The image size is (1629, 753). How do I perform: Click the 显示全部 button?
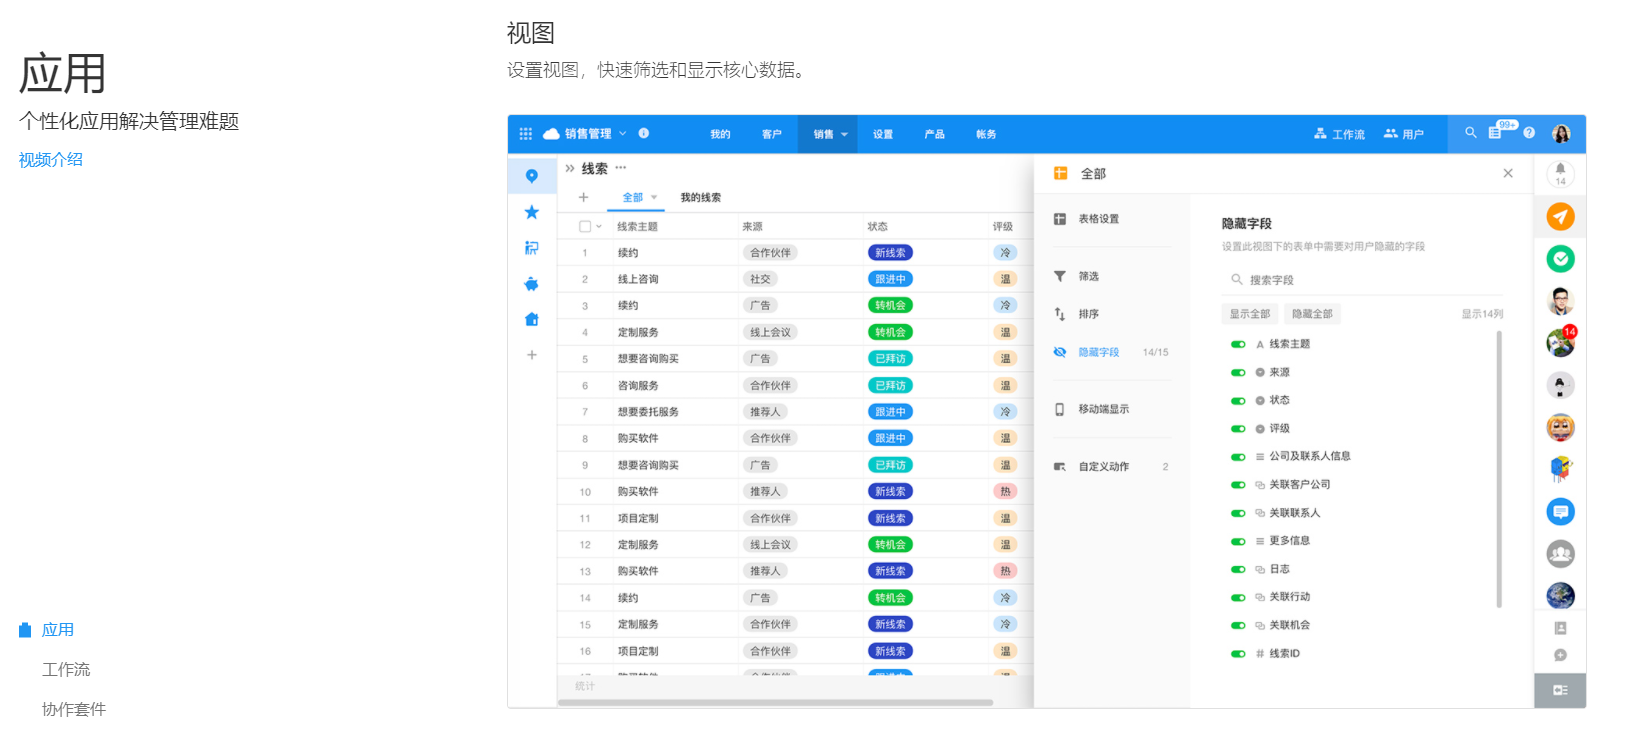coord(1250,314)
